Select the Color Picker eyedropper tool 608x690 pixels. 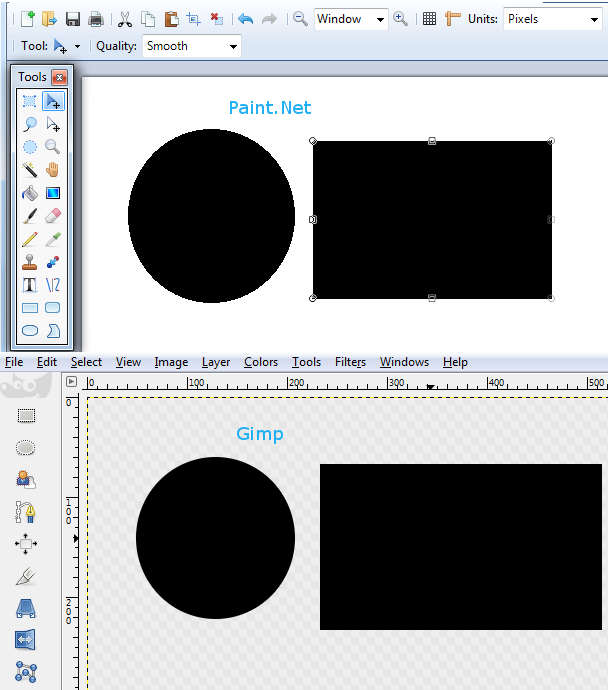(x=53, y=239)
